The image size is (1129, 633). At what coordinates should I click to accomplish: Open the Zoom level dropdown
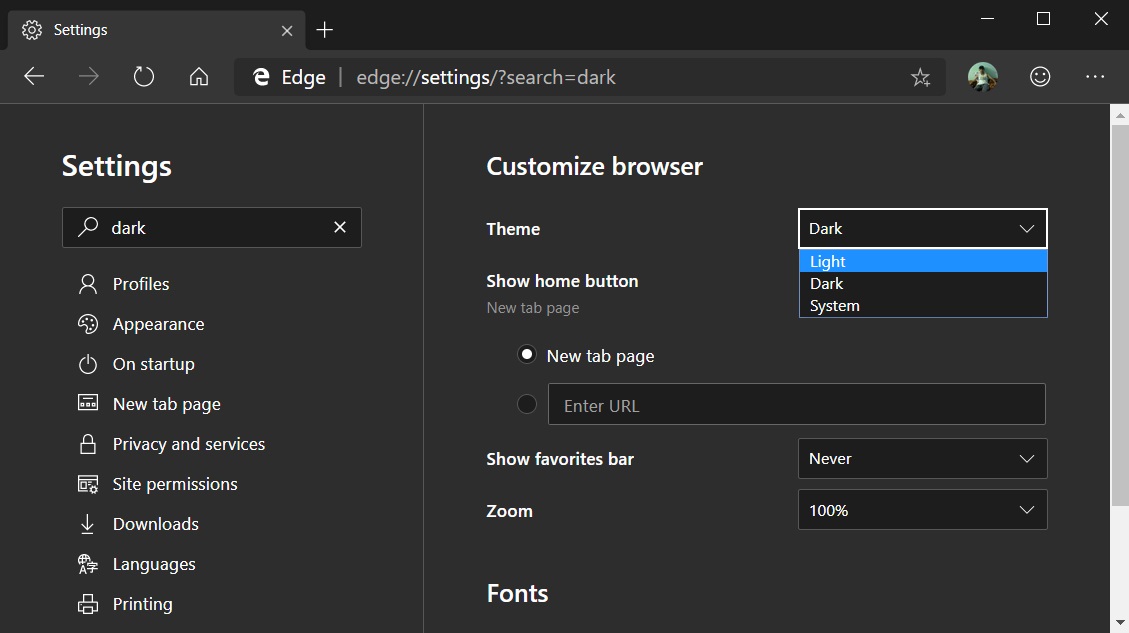tap(921, 510)
